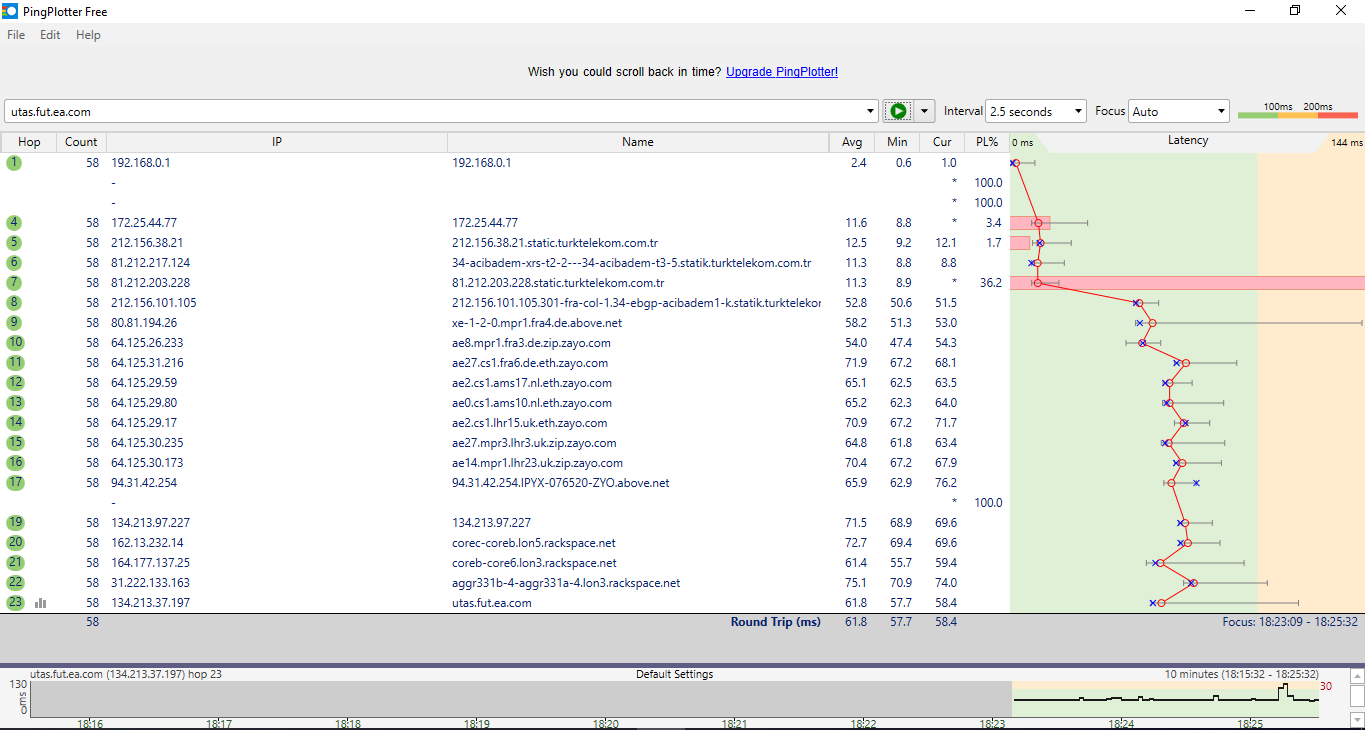The width and height of the screenshot is (1365, 730).
Task: Select hop 16 green circle icon
Action: click(x=14, y=463)
